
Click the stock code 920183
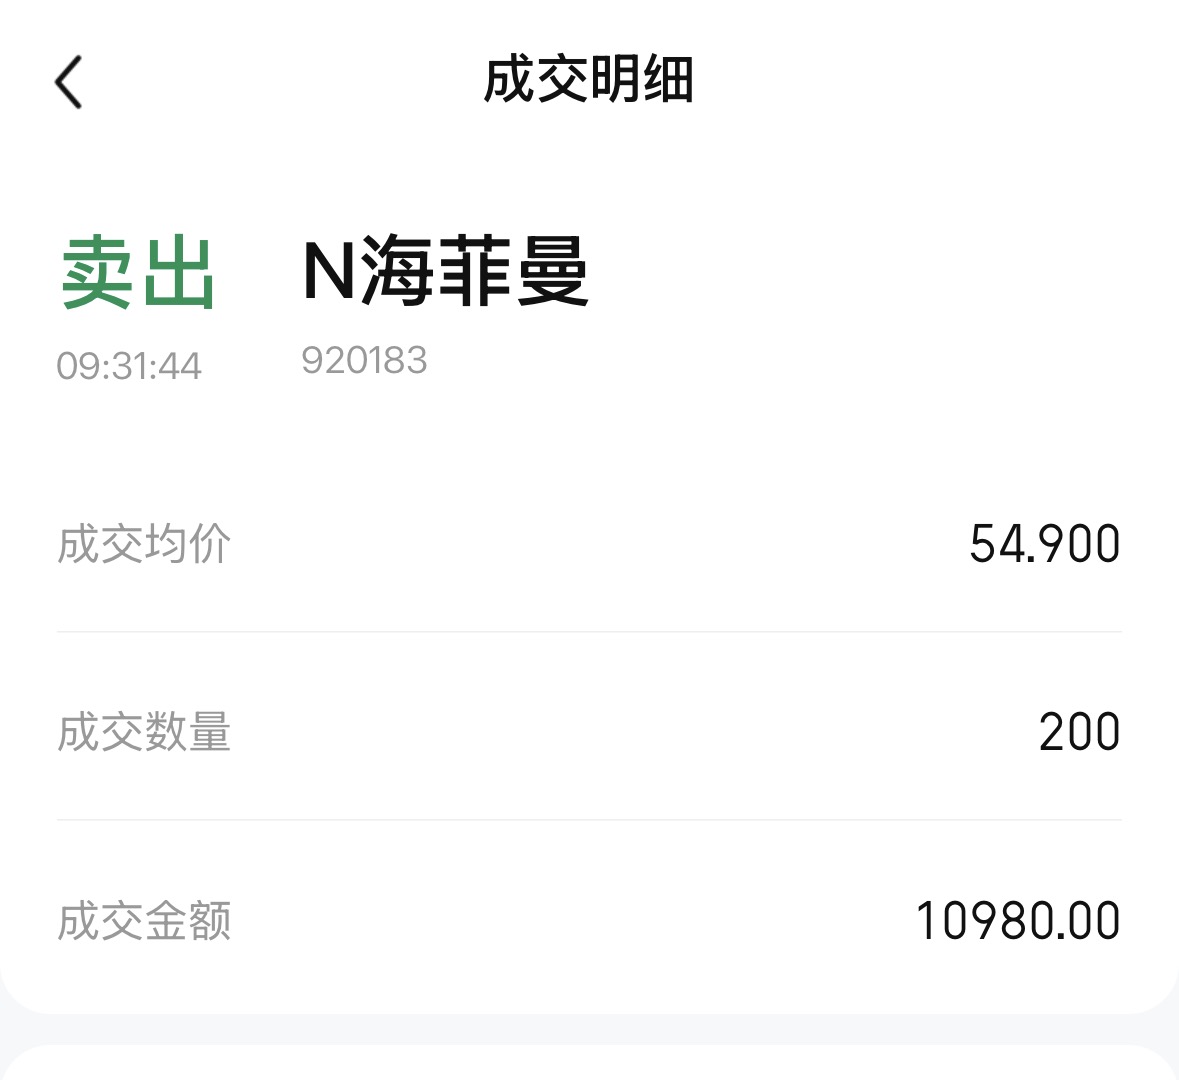364,360
